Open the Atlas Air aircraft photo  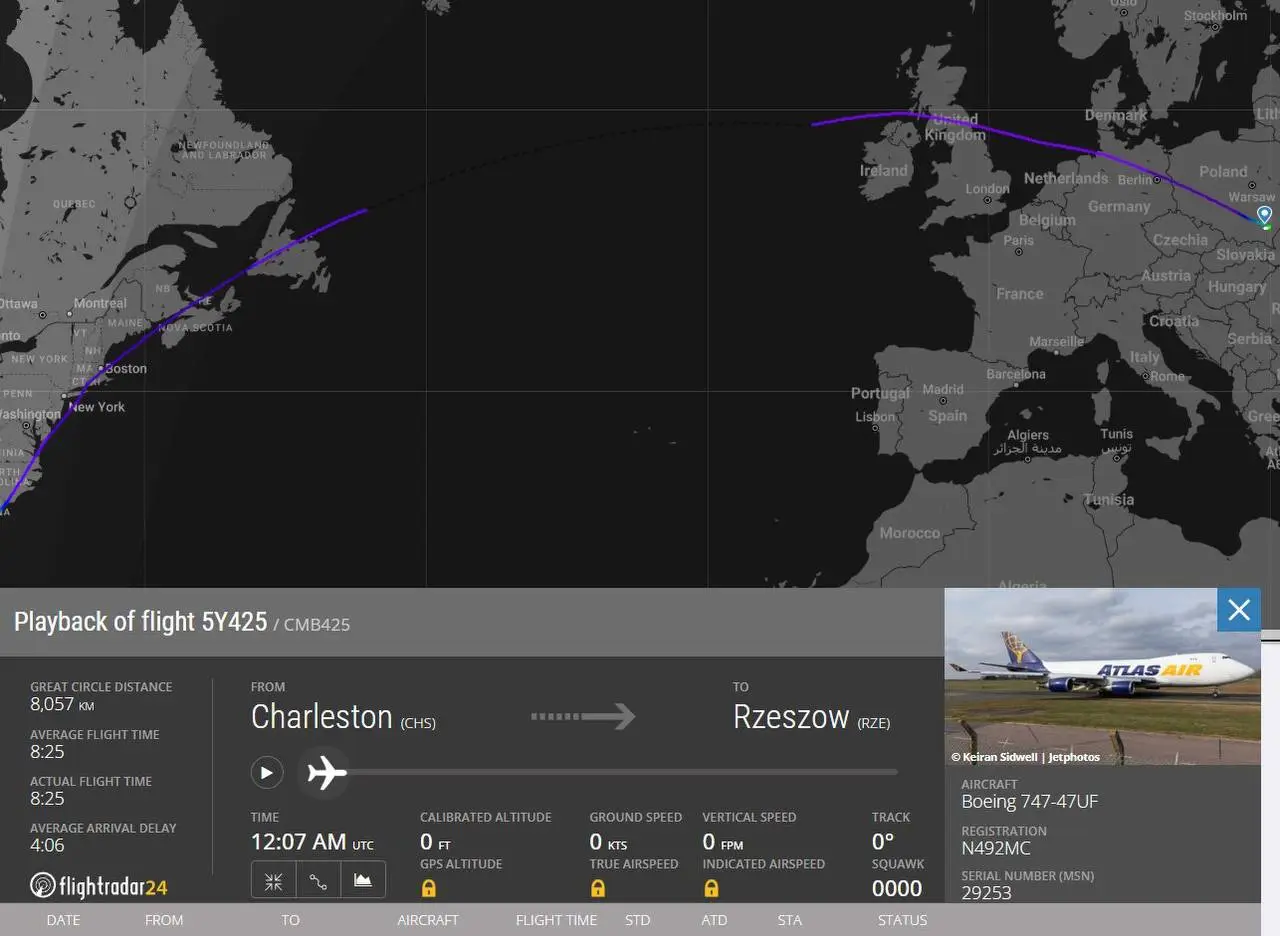click(1102, 677)
